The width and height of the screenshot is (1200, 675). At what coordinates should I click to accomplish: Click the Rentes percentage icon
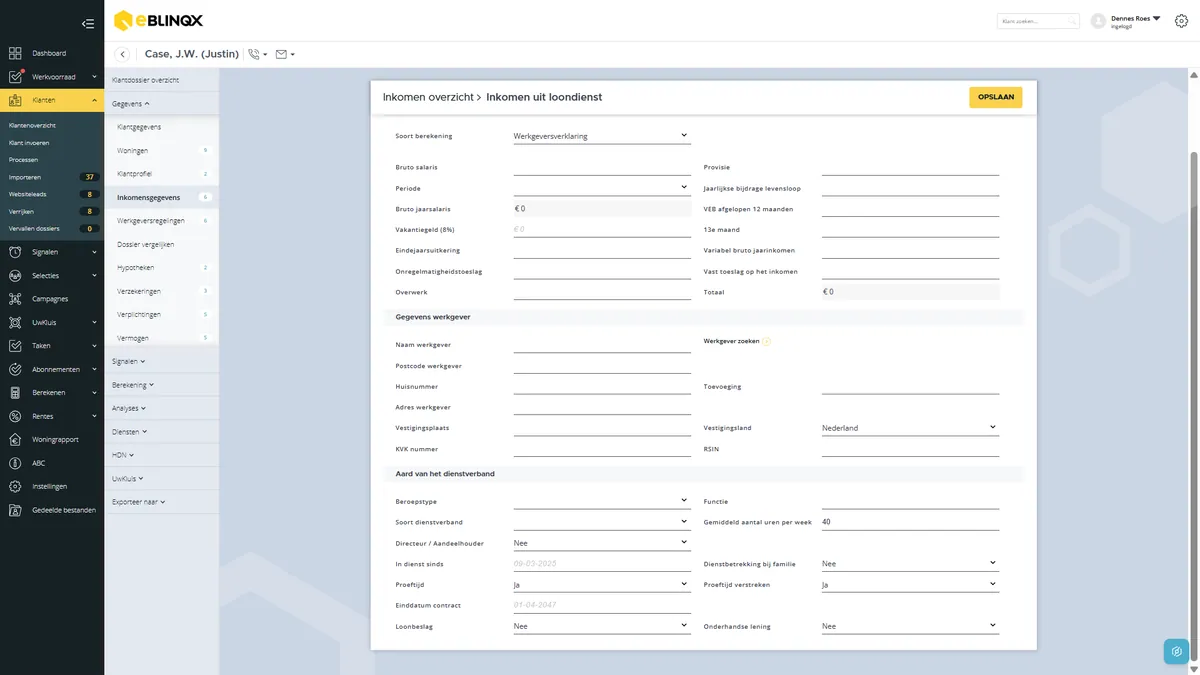coord(15,416)
